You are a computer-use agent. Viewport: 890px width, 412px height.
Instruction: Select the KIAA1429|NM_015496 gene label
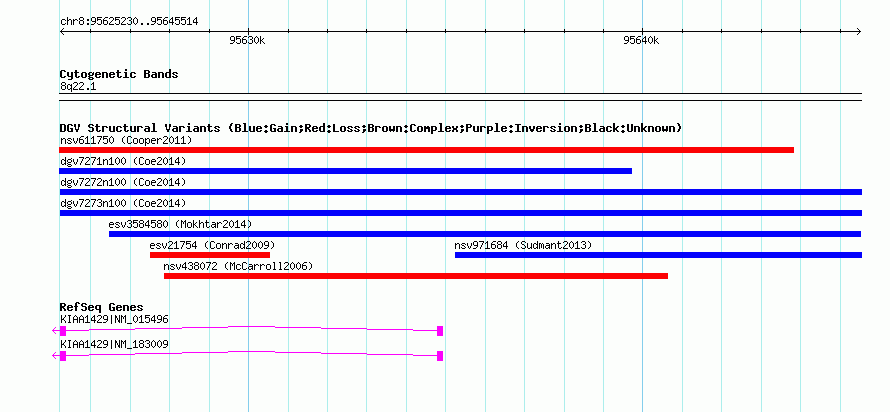tap(114, 319)
